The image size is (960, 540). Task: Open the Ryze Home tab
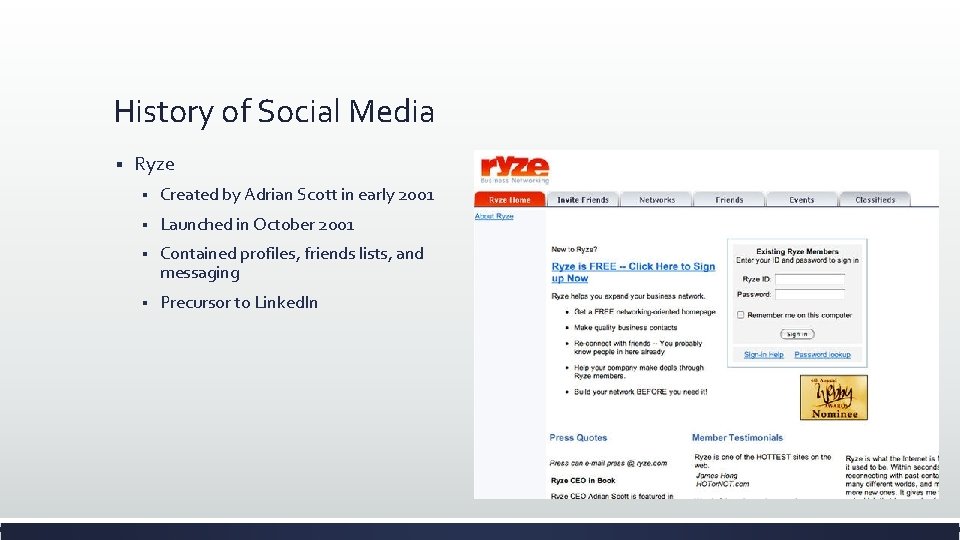[x=509, y=200]
